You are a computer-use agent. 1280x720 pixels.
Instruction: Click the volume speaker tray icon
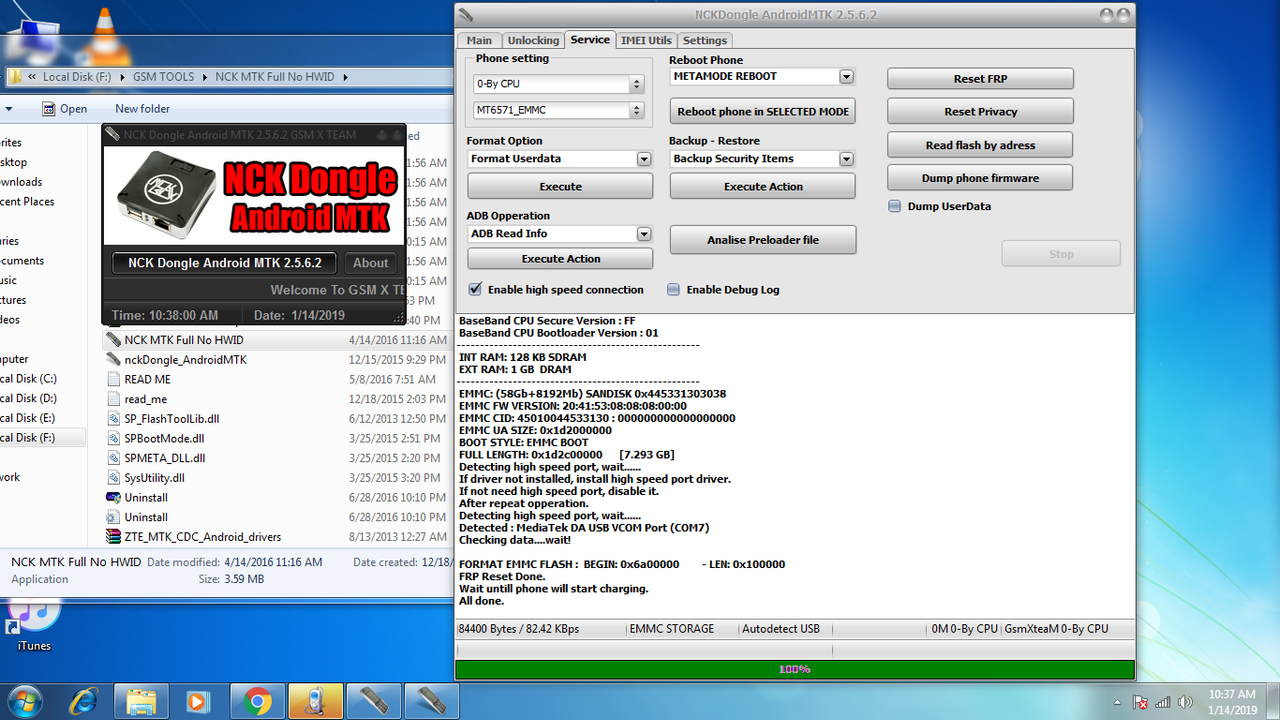click(x=1186, y=702)
